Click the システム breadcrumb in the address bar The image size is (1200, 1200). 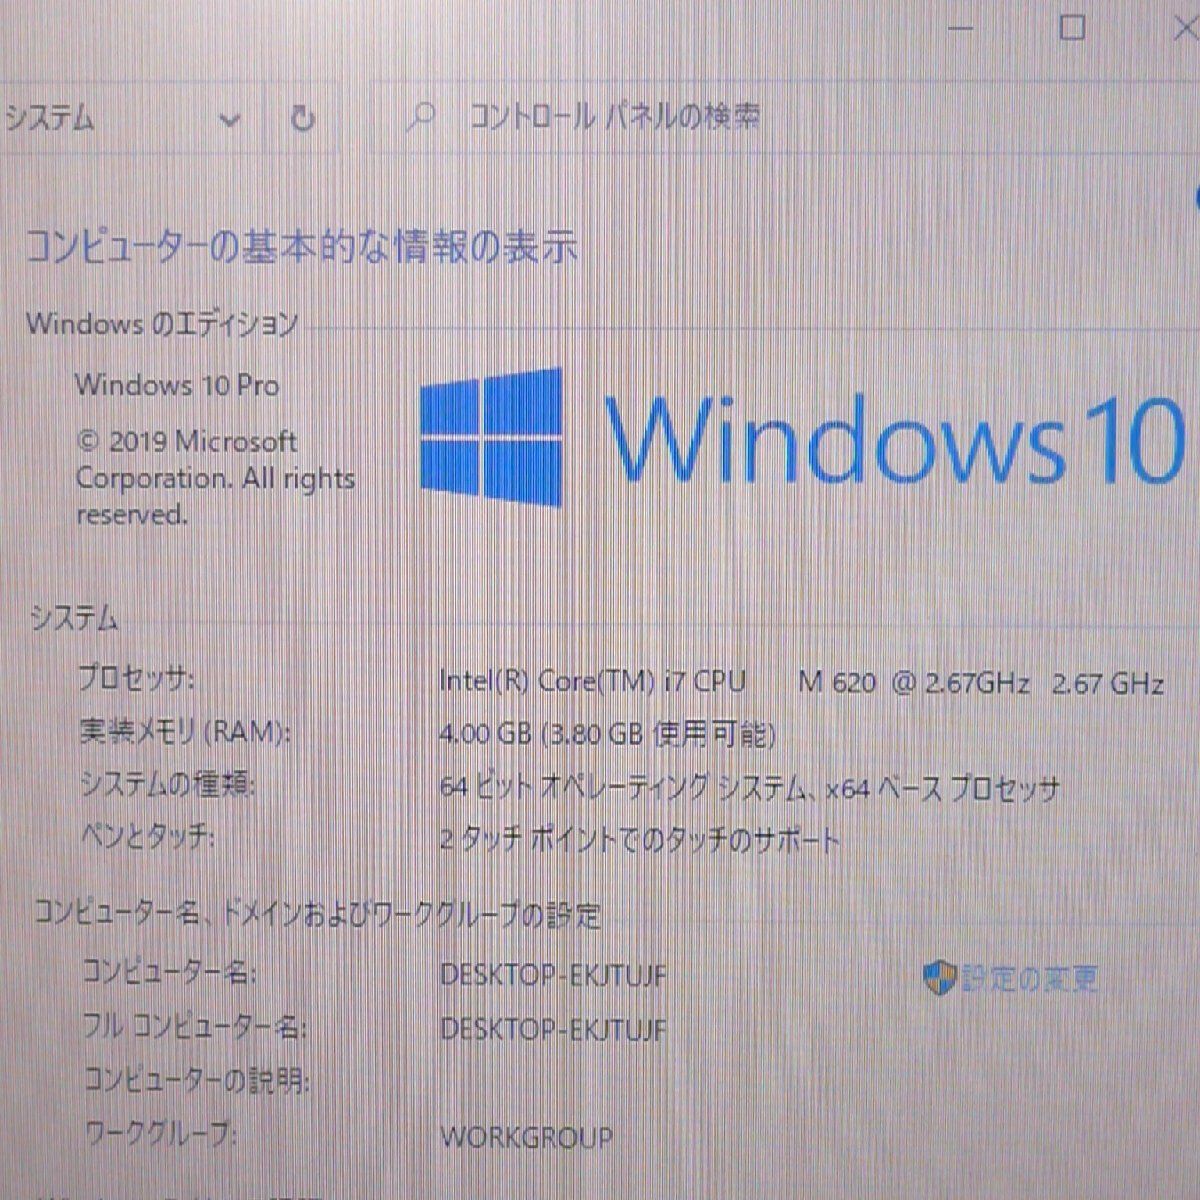coord(49,119)
